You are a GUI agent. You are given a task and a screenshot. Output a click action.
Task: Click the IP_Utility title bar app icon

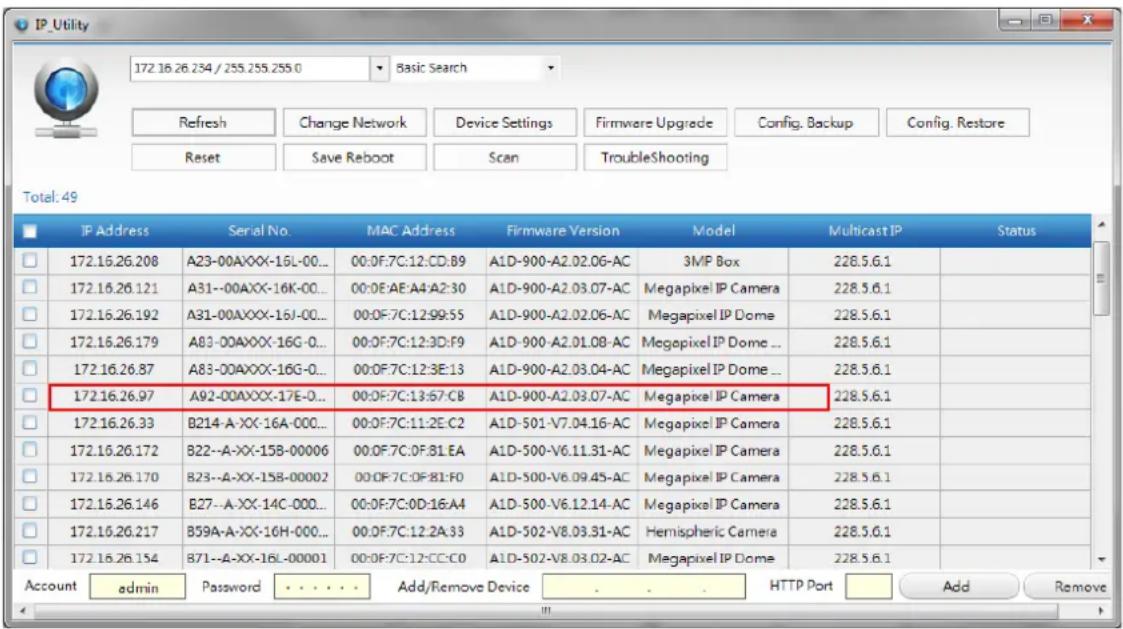pos(22,25)
